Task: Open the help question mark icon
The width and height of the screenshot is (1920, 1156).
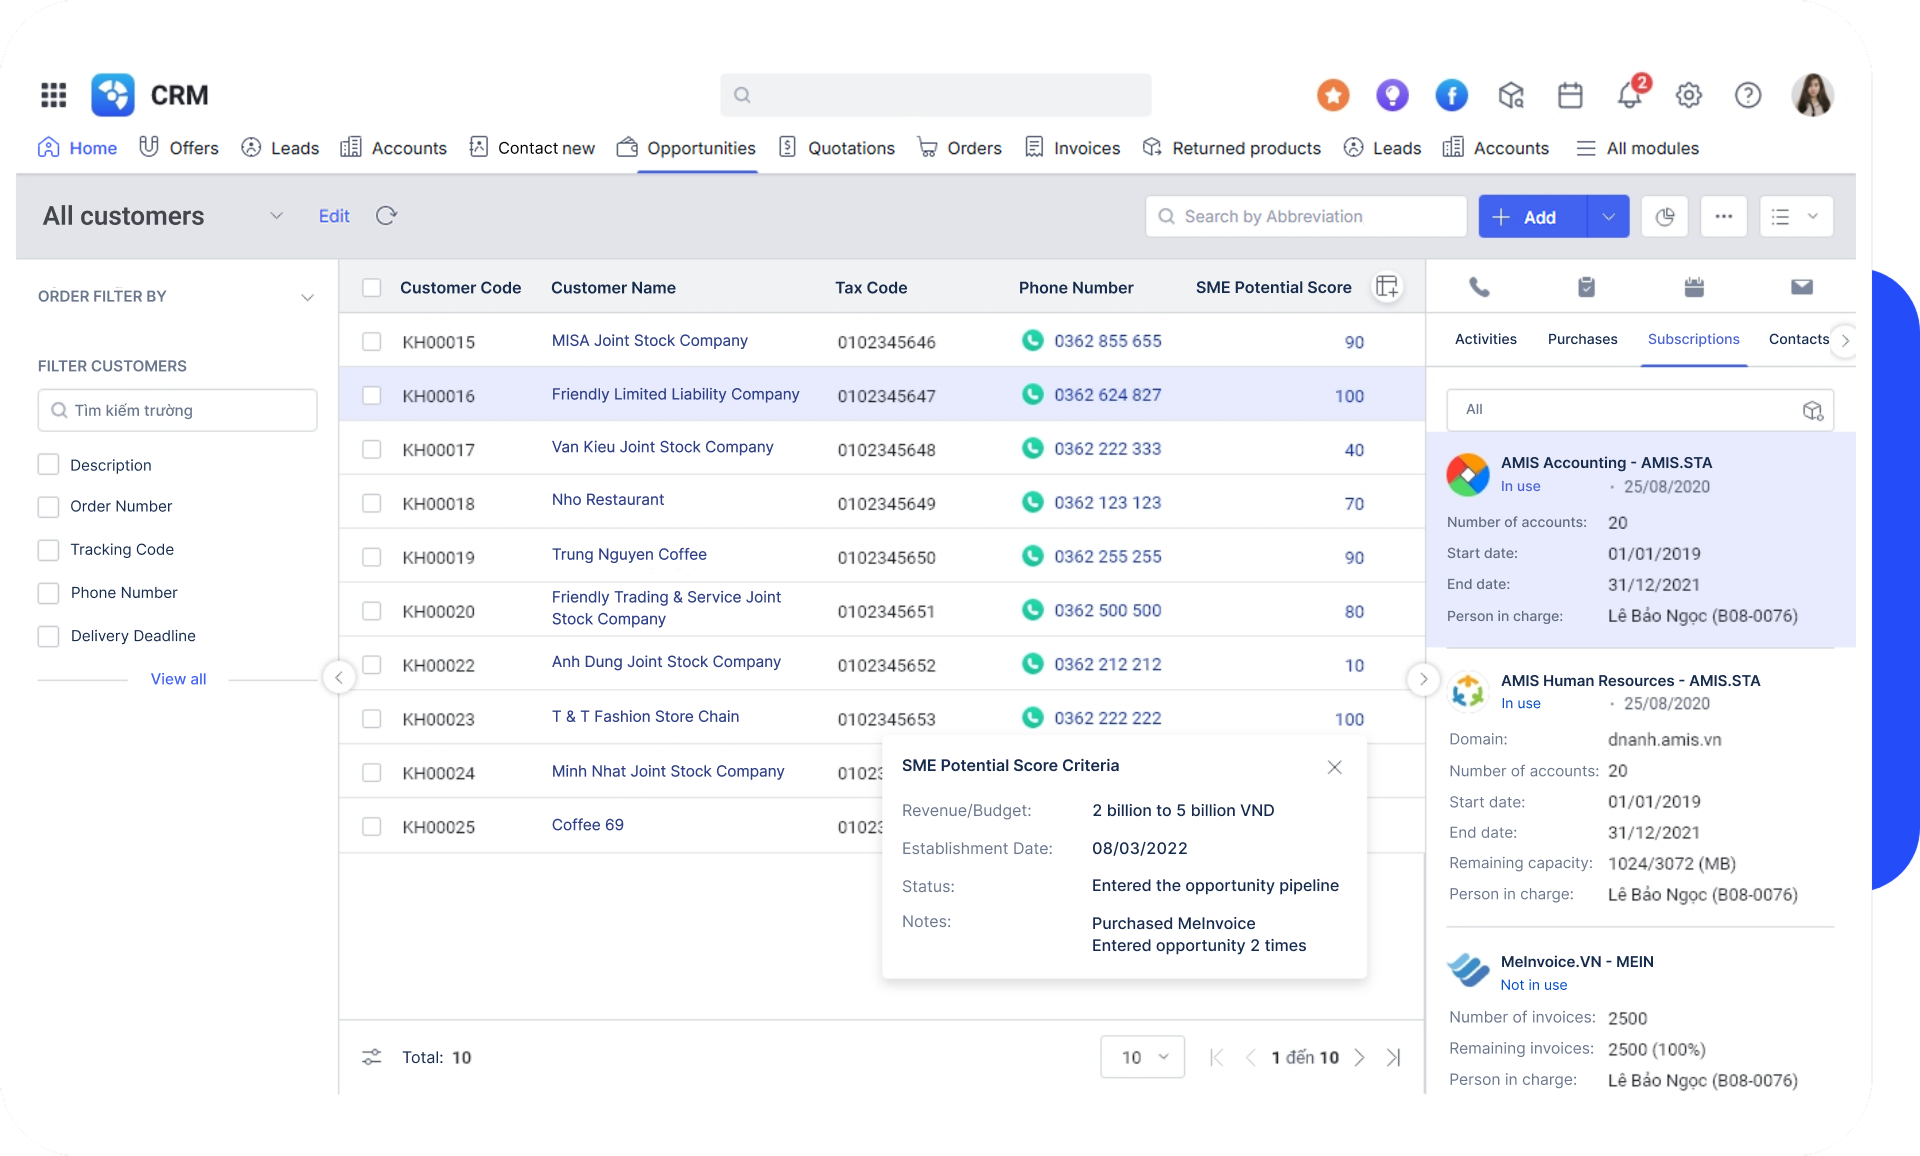Action: pos(1749,95)
